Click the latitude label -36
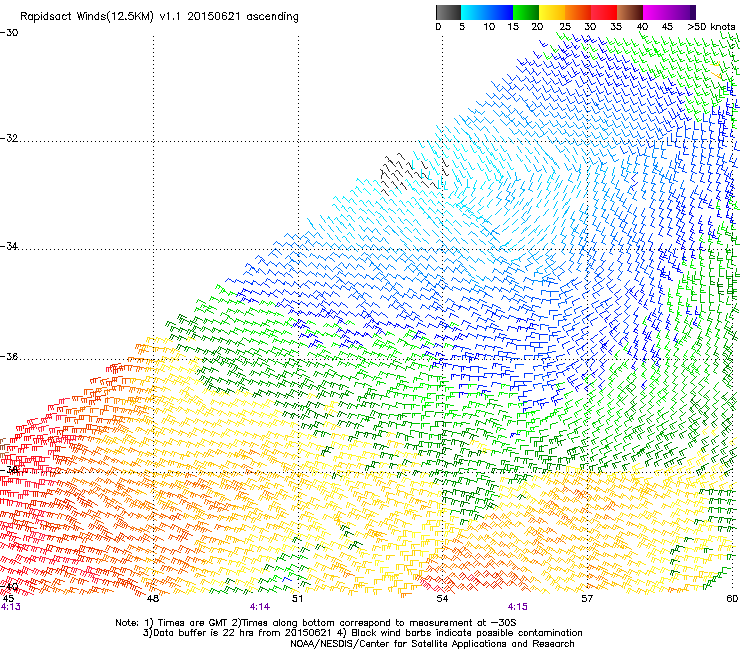The width and height of the screenshot is (740, 650). click(x=9, y=356)
